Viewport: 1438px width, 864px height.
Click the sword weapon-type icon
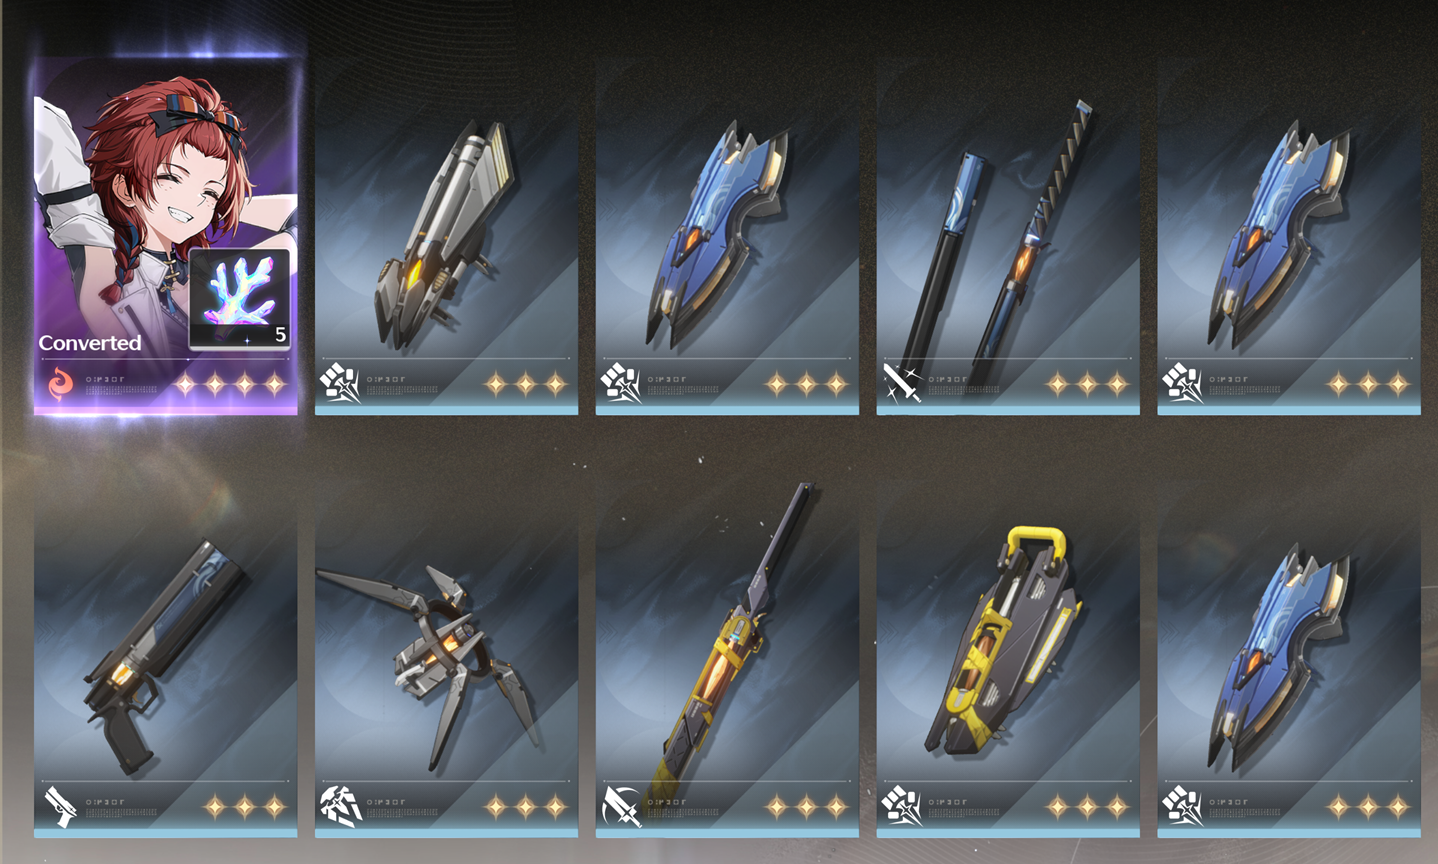point(901,383)
